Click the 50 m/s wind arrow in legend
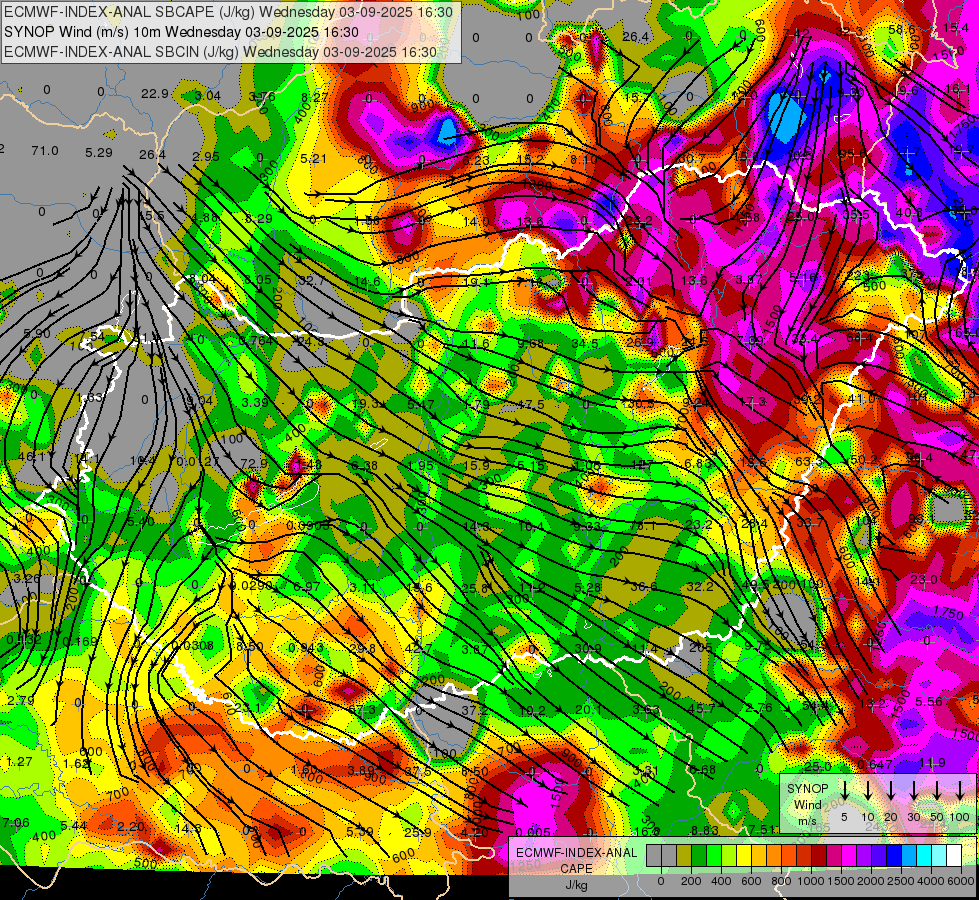The height and width of the screenshot is (900, 979). coord(937,791)
